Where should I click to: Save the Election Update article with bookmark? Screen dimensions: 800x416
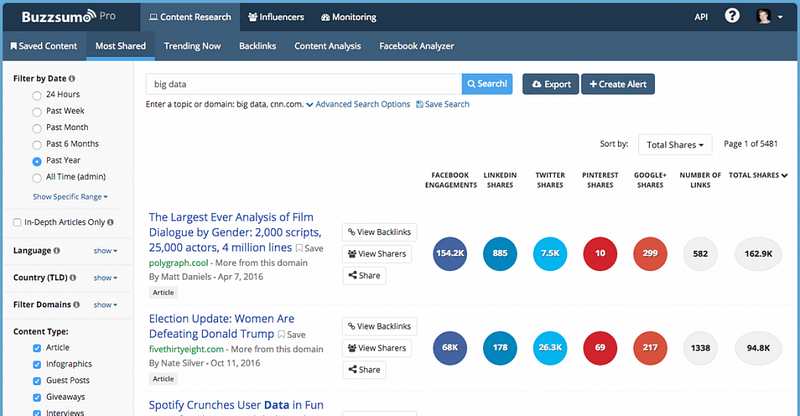click(x=292, y=335)
